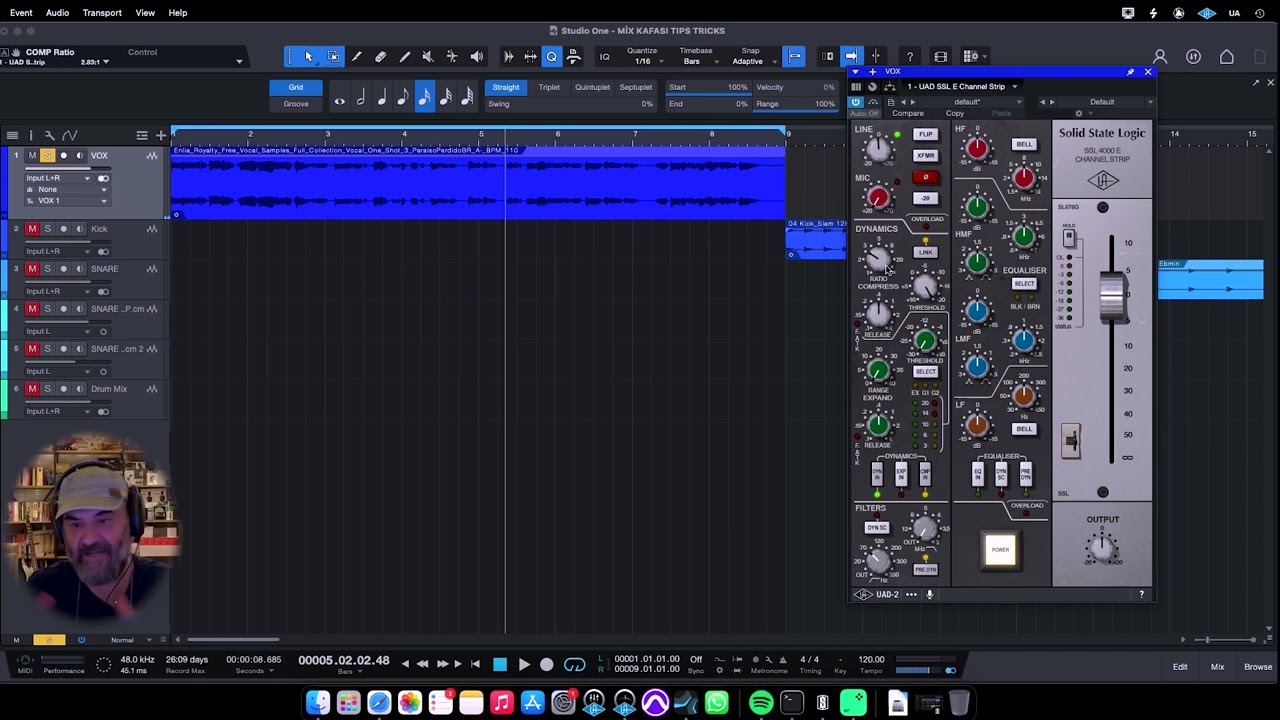Toggle the FLIP button on the channel strip
Screen dimensions: 1280x720
[x=925, y=134]
